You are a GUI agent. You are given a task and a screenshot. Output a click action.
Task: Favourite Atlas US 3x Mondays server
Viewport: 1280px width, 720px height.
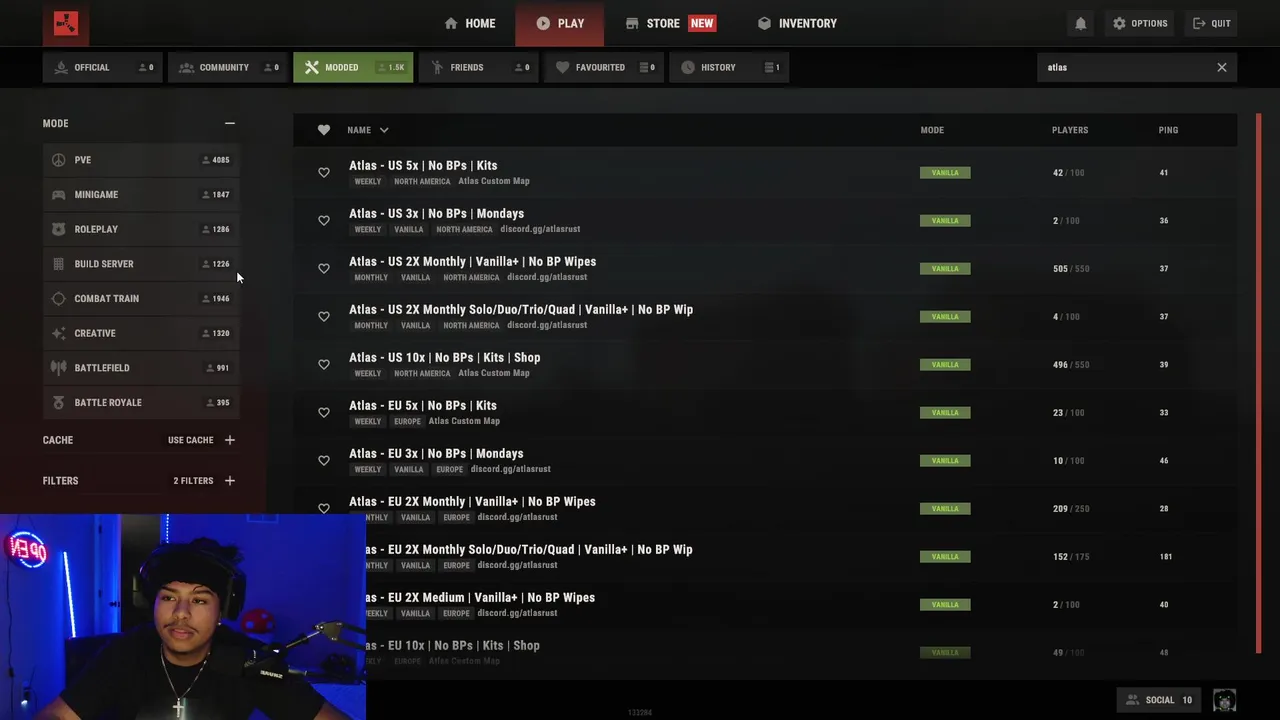click(324, 221)
